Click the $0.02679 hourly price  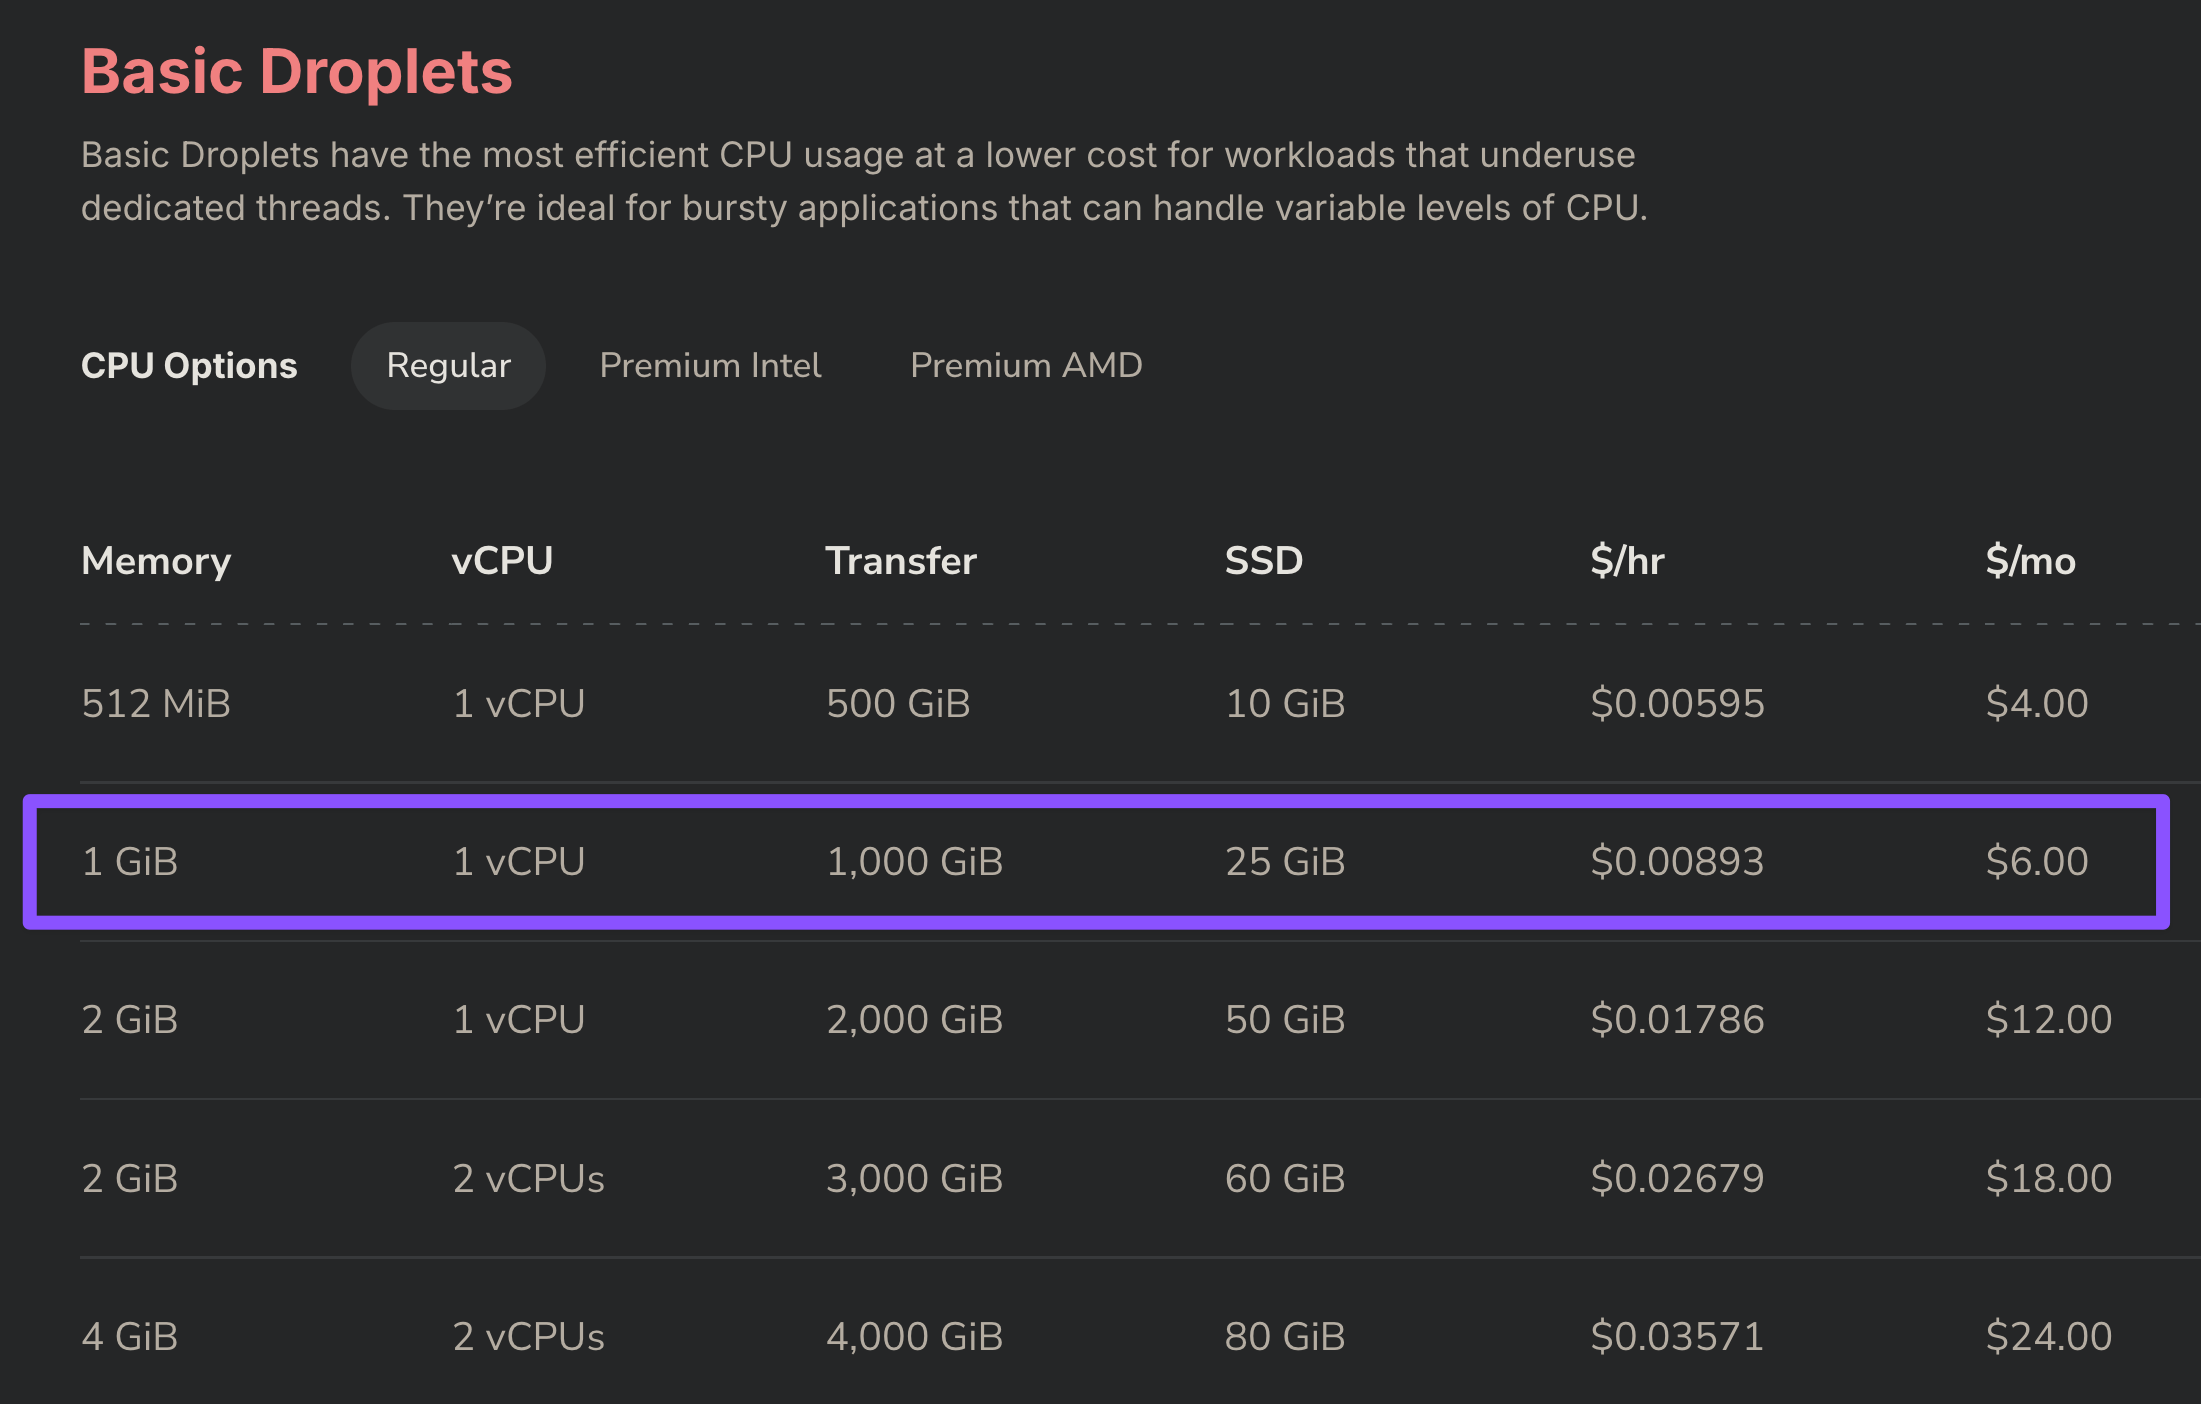[1677, 1178]
